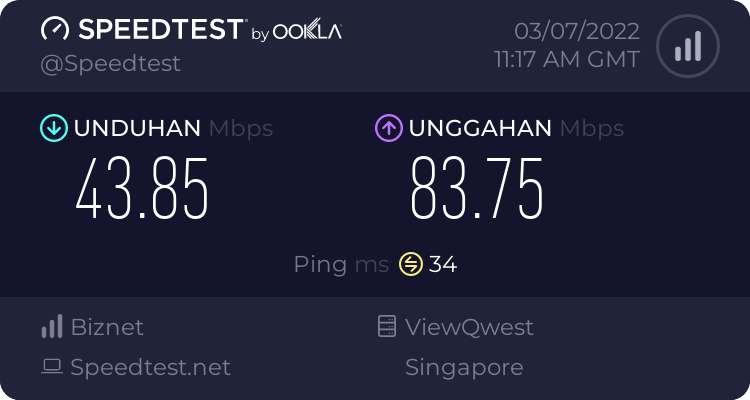The width and height of the screenshot is (750, 400).
Task: Click the Biznet provider name
Action: click(107, 327)
